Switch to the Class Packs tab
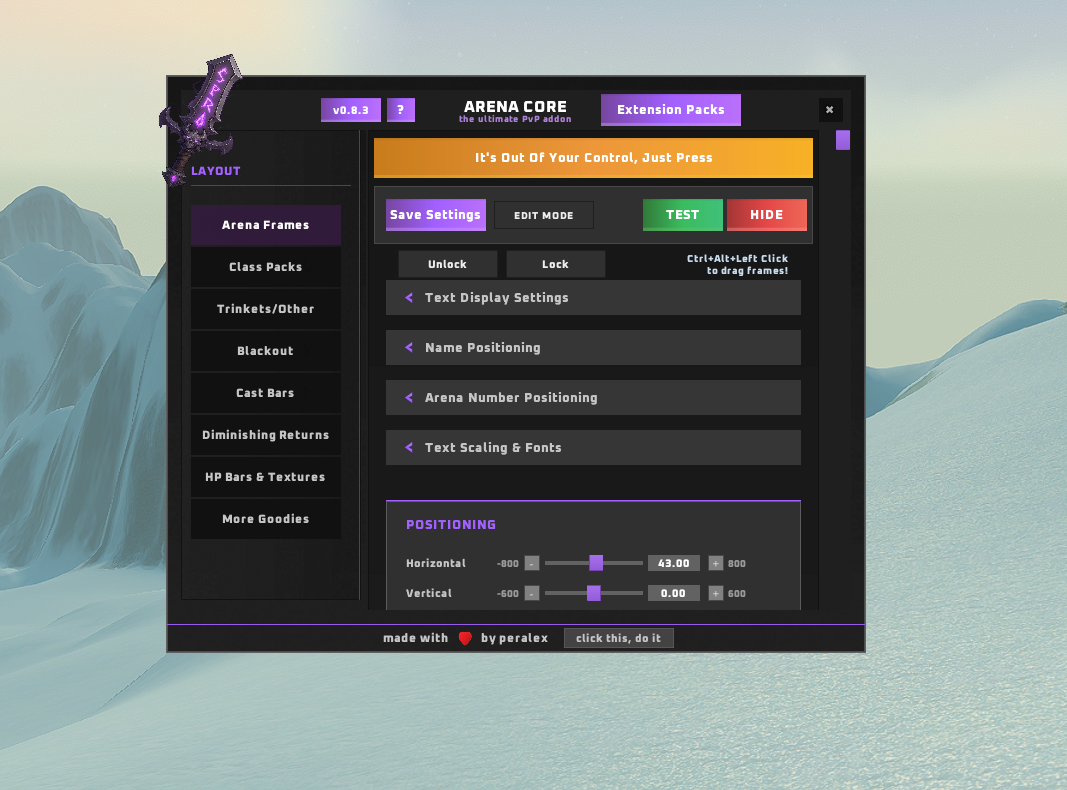The height and width of the screenshot is (790, 1067). 265,266
